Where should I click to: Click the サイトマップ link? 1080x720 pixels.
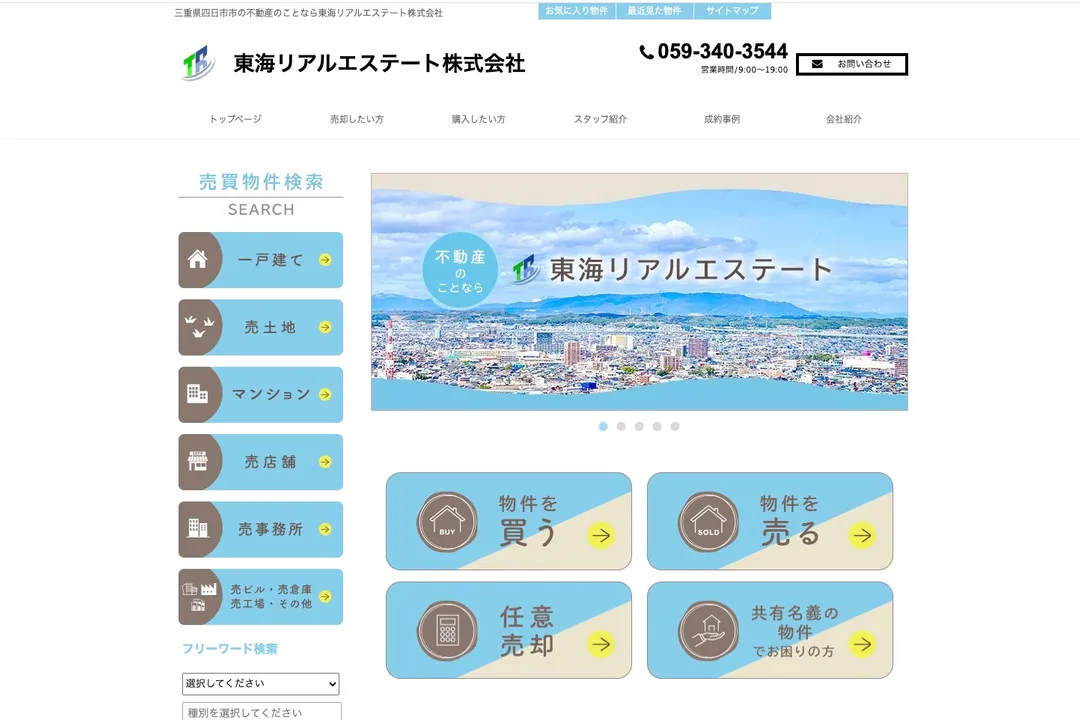pos(732,11)
